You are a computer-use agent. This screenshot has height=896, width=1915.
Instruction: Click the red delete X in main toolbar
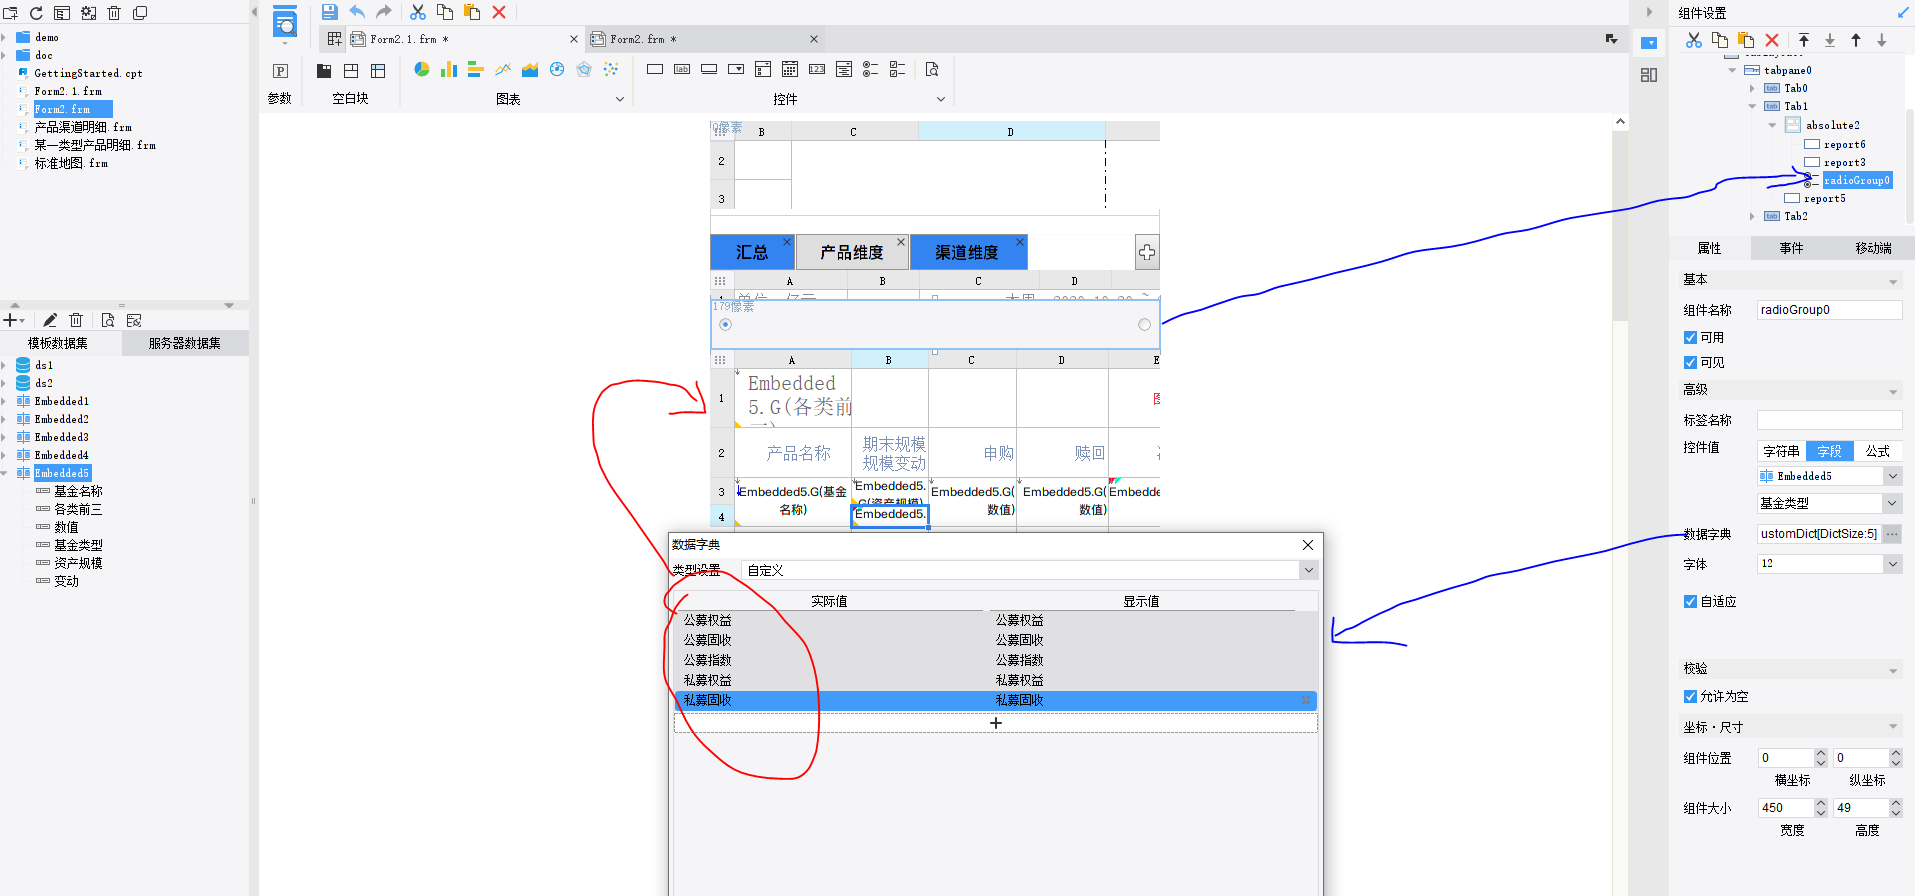click(x=499, y=12)
